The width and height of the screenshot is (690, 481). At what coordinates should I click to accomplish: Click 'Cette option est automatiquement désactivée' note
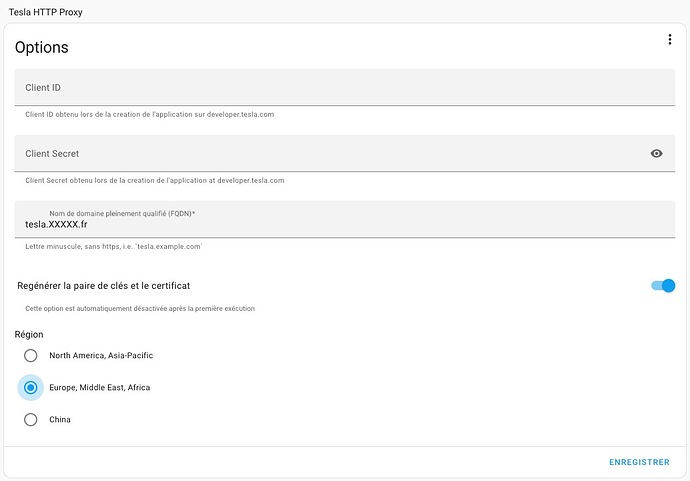point(140,308)
